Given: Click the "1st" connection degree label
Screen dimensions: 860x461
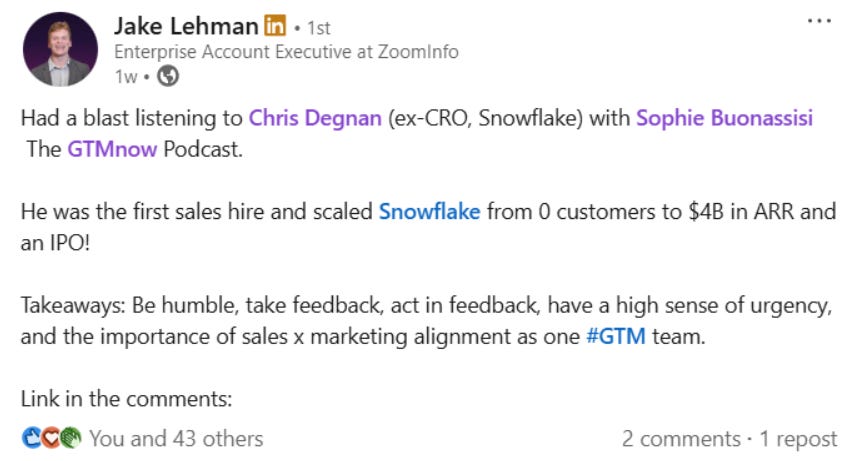Looking at the screenshot, I should tap(318, 28).
